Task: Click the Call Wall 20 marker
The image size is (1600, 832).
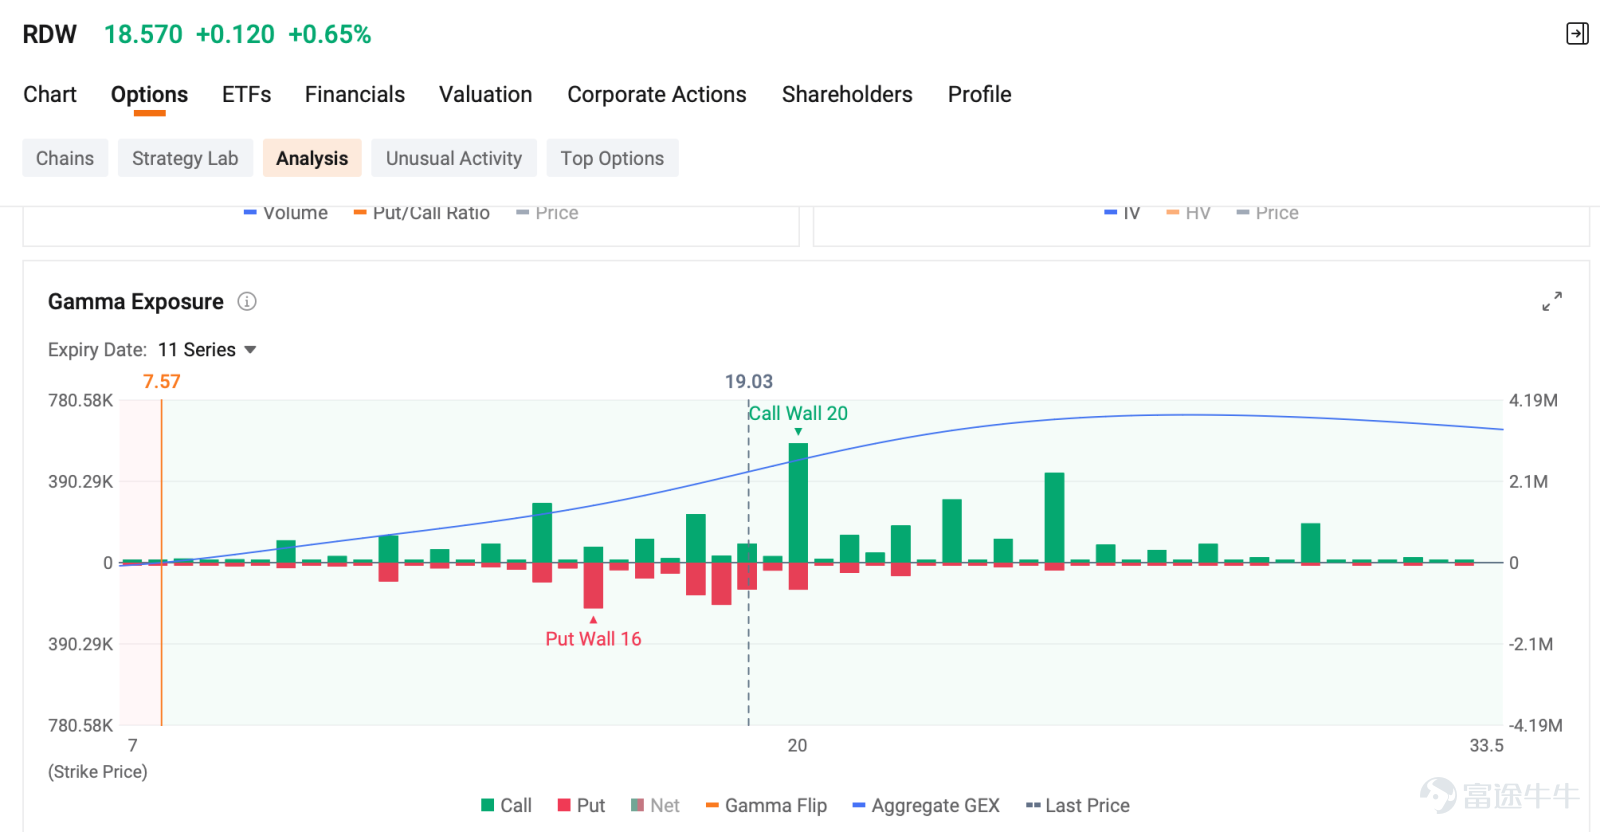Action: coord(798,414)
